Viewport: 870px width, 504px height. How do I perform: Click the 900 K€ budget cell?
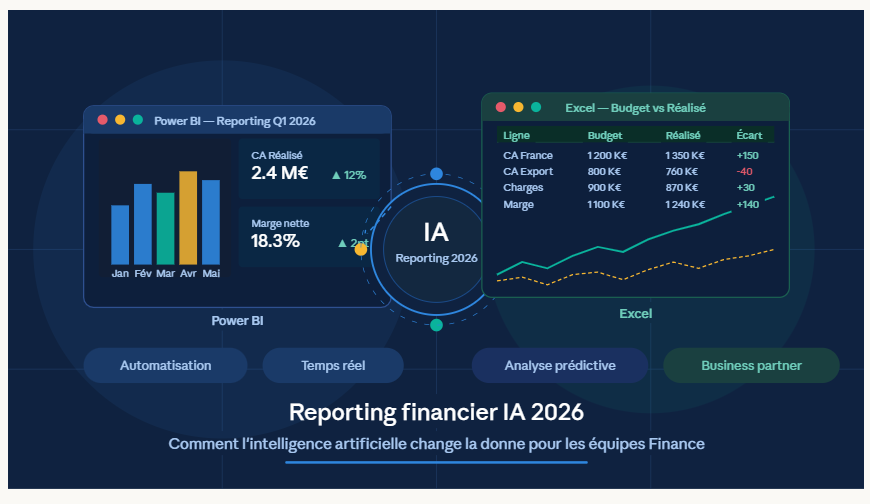coord(604,188)
